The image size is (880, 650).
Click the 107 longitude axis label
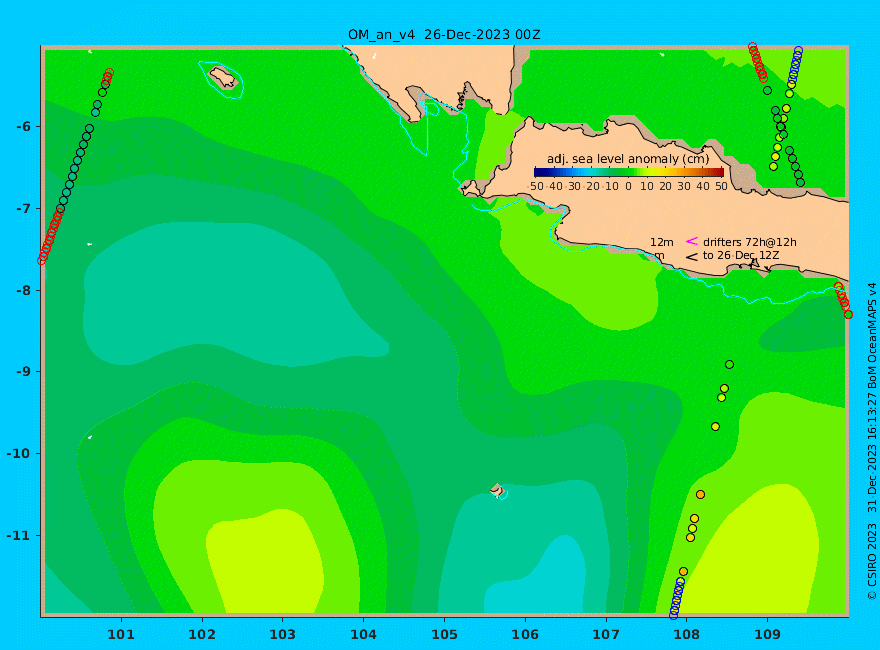coord(606,635)
